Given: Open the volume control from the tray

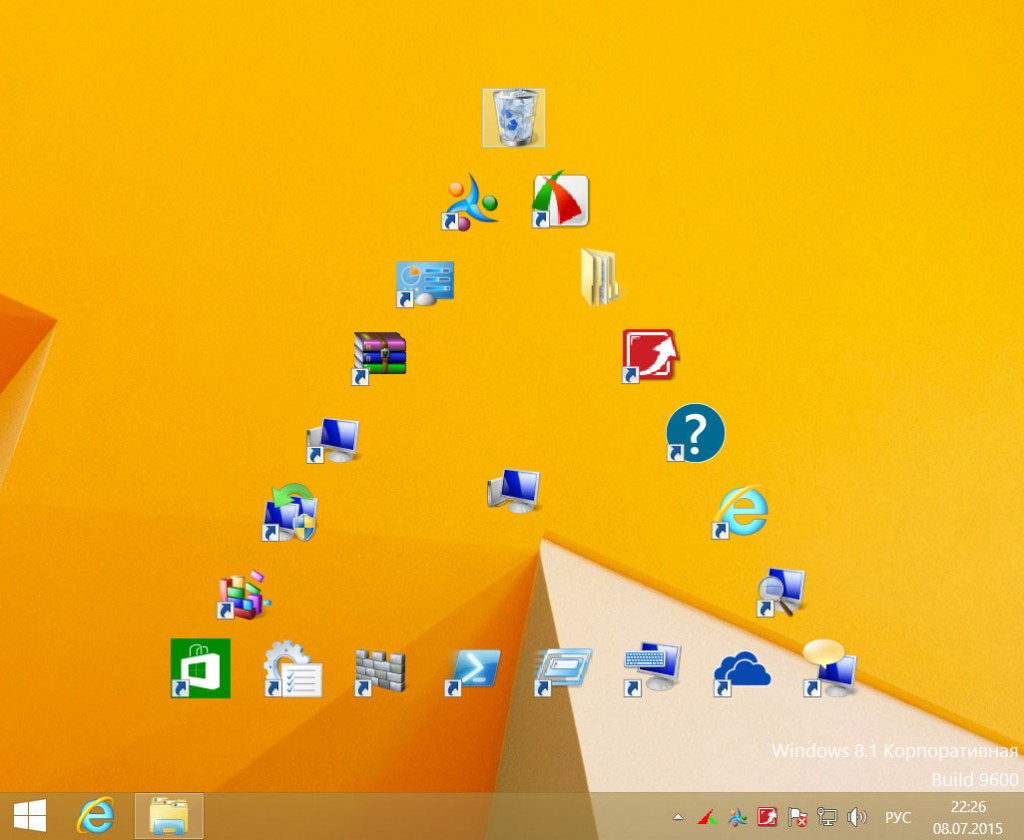Looking at the screenshot, I should pyautogui.click(x=858, y=817).
